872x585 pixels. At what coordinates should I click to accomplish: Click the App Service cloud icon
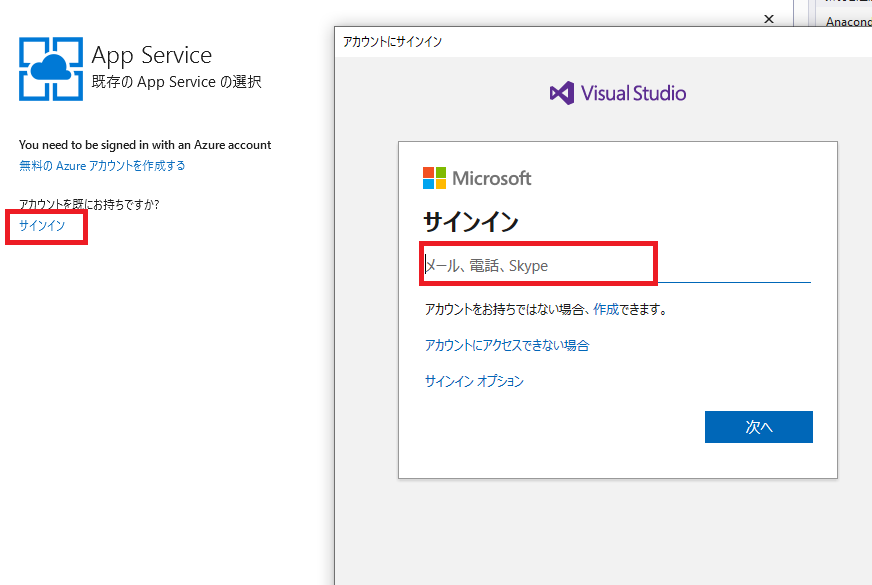click(51, 69)
